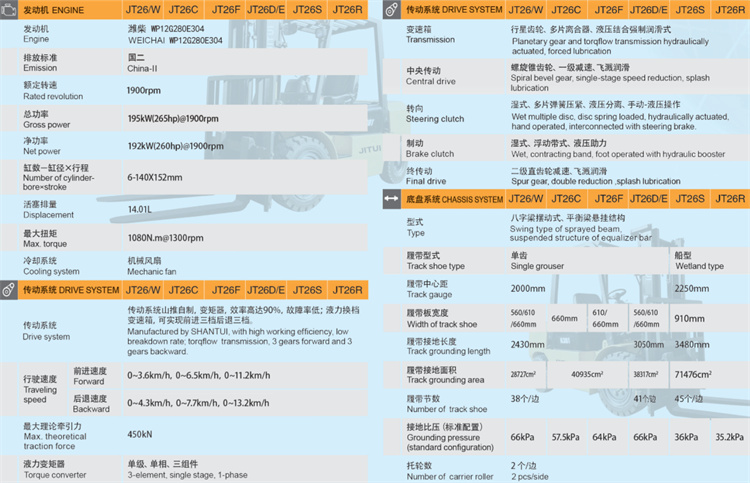Click the Displacement value 14.01L
This screenshot has width=750, height=483.
point(140,209)
